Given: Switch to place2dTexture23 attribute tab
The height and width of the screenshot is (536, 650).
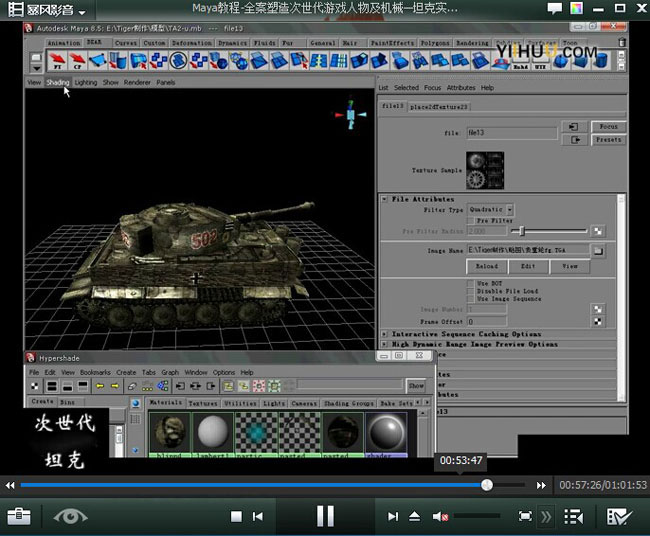Looking at the screenshot, I should click(439, 107).
